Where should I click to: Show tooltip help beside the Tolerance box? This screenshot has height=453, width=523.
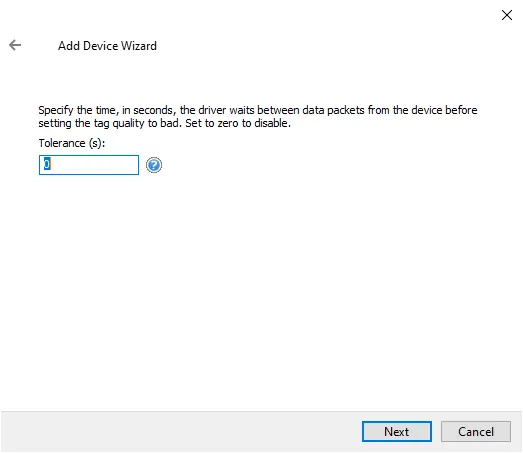[154, 165]
